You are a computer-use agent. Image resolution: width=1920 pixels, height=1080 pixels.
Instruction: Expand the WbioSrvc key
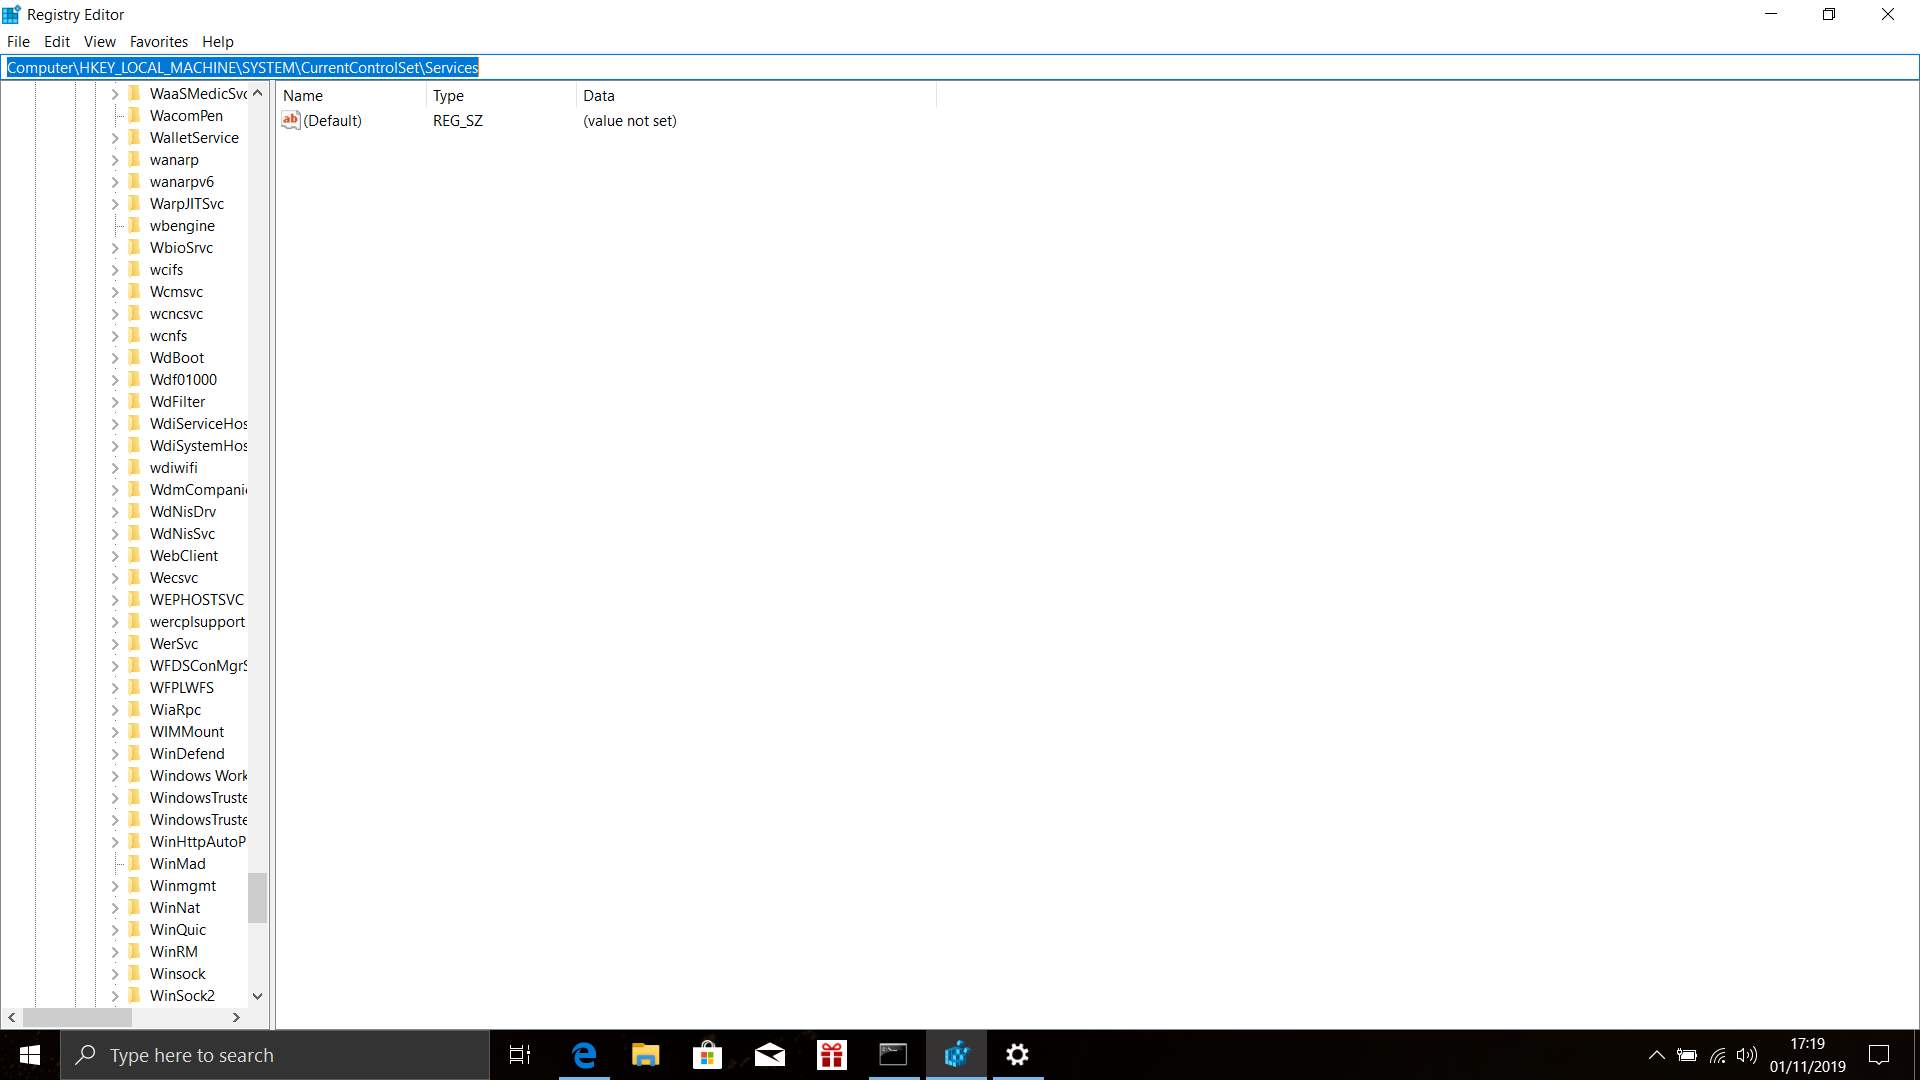[x=115, y=248]
